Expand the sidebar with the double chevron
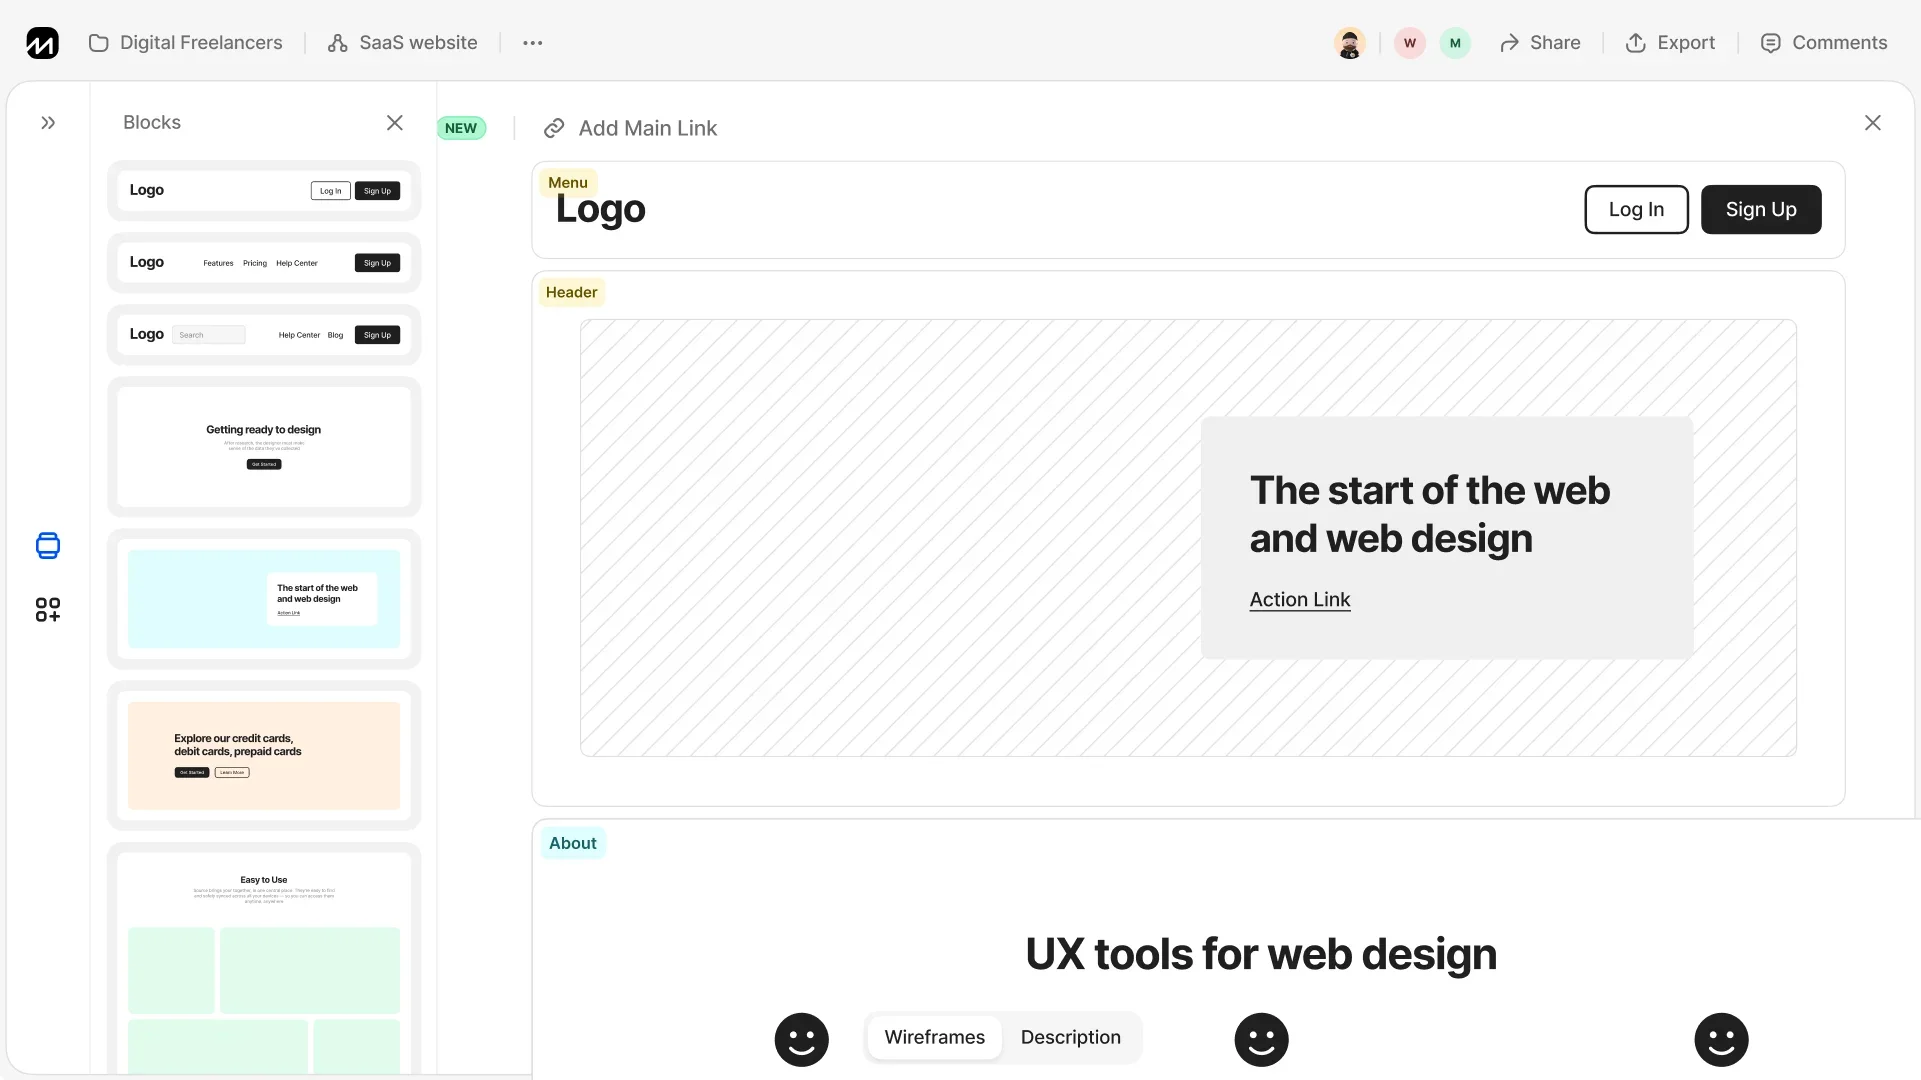Image resolution: width=1921 pixels, height=1080 pixels. [x=48, y=123]
